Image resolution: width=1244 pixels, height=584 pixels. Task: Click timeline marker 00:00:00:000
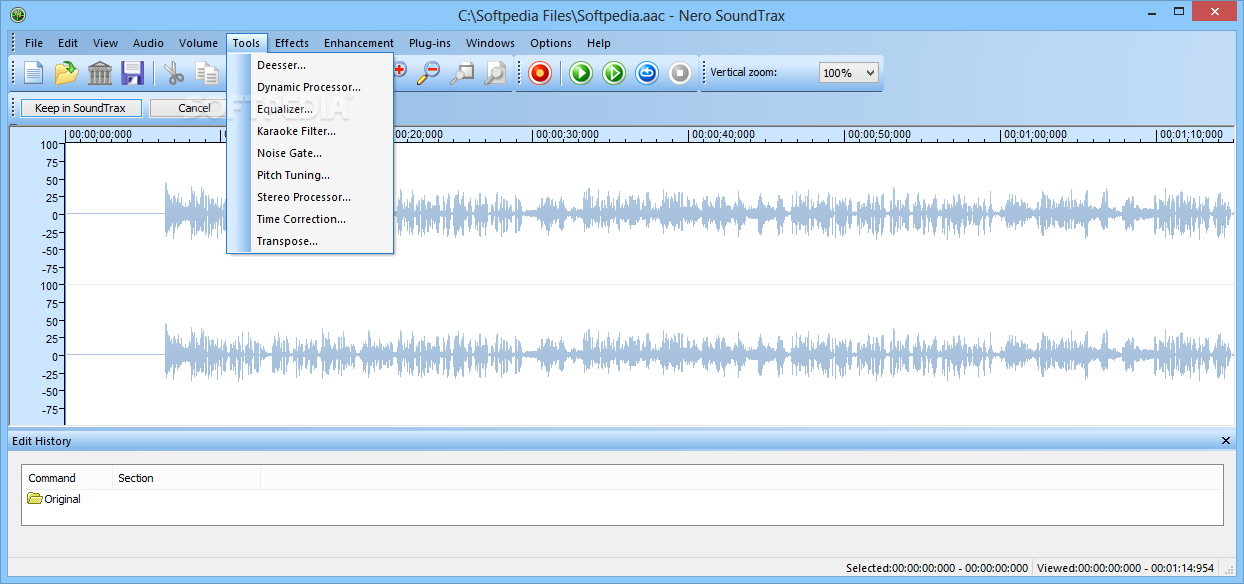pos(100,134)
